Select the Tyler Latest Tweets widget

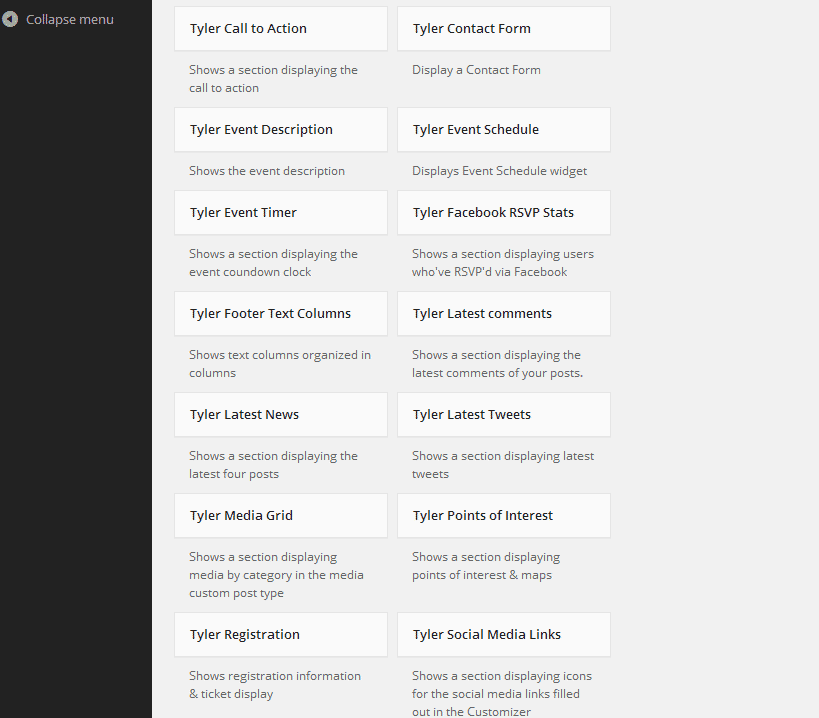click(x=504, y=415)
